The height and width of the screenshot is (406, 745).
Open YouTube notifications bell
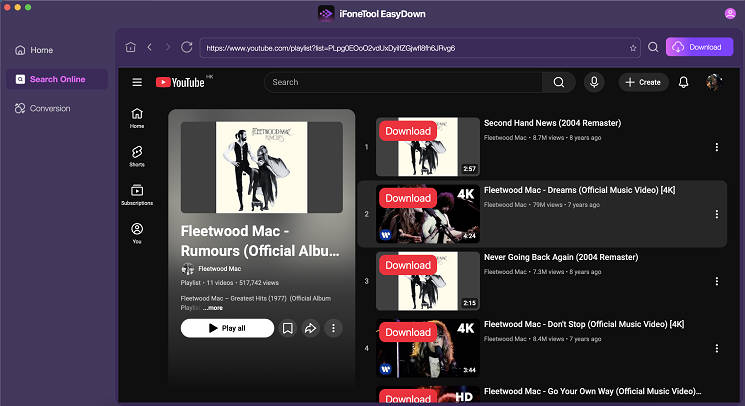coord(683,82)
